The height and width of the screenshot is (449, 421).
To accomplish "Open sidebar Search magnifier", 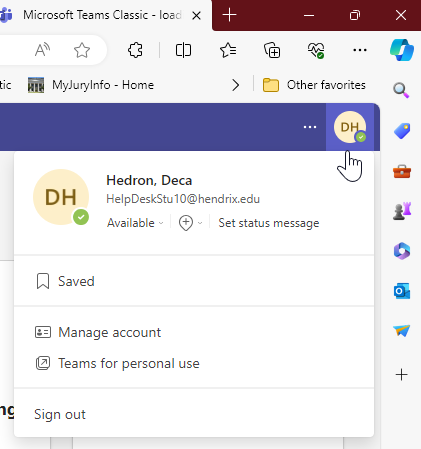I will (401, 90).
